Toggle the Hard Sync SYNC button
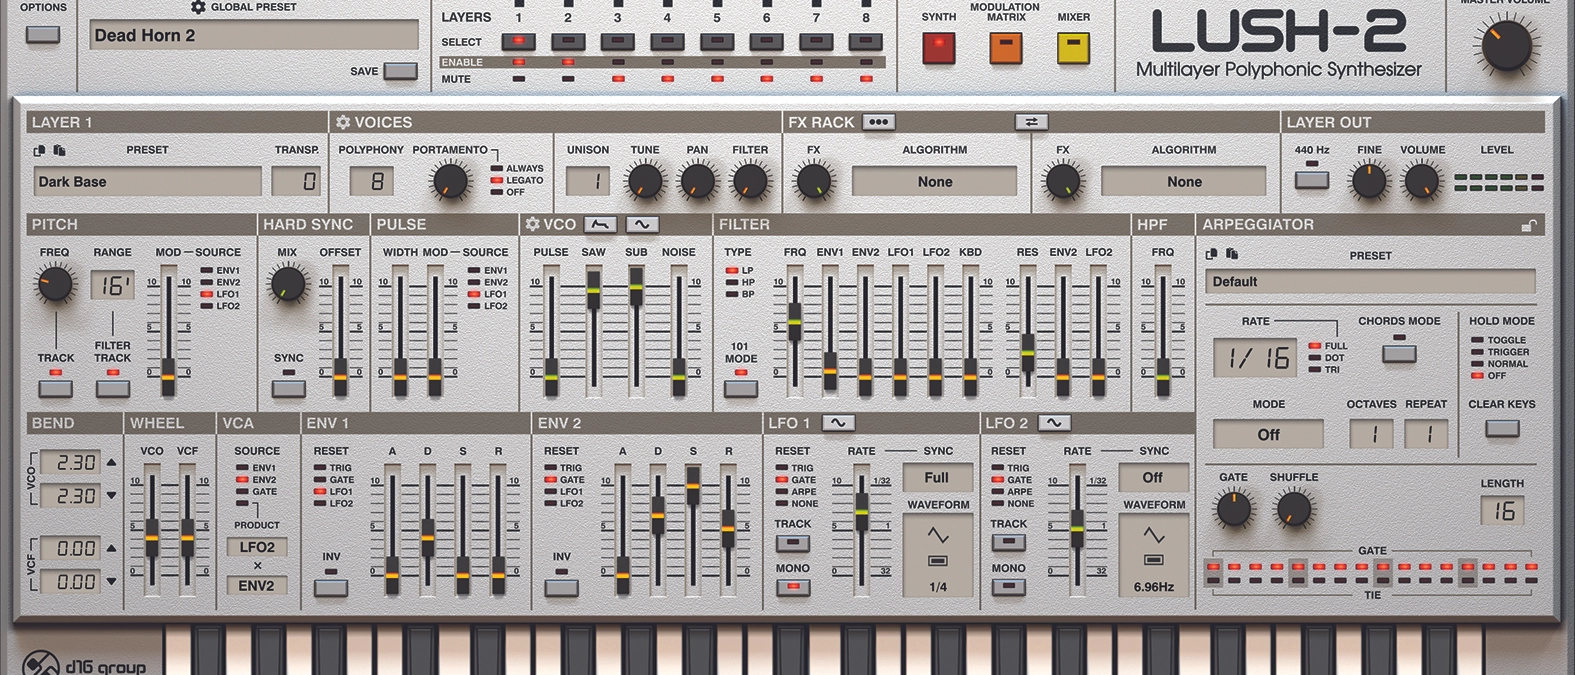This screenshot has width=1575, height=675. (x=288, y=388)
